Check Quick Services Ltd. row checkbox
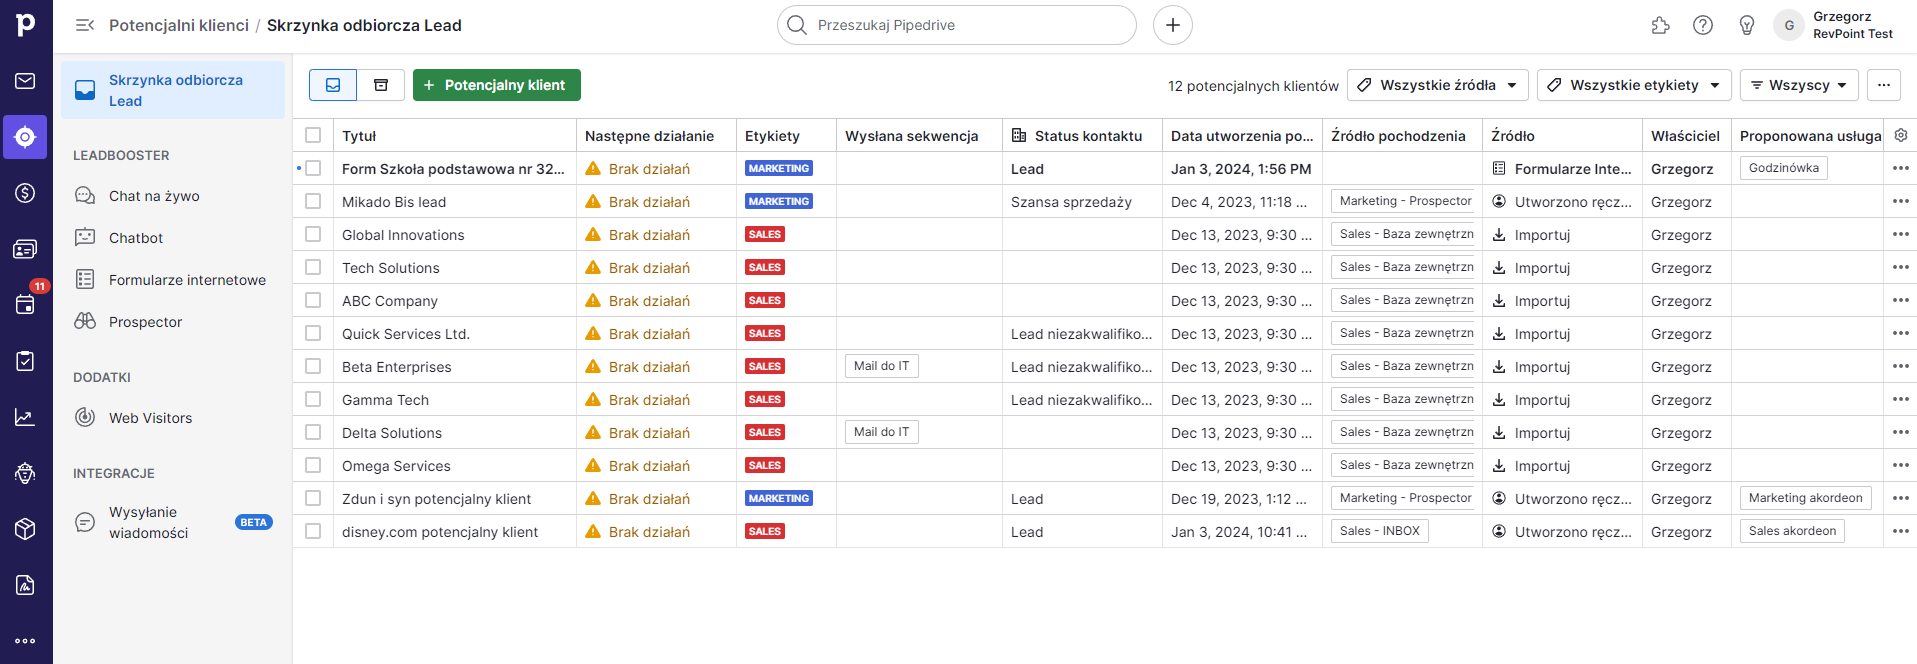 pos(313,333)
